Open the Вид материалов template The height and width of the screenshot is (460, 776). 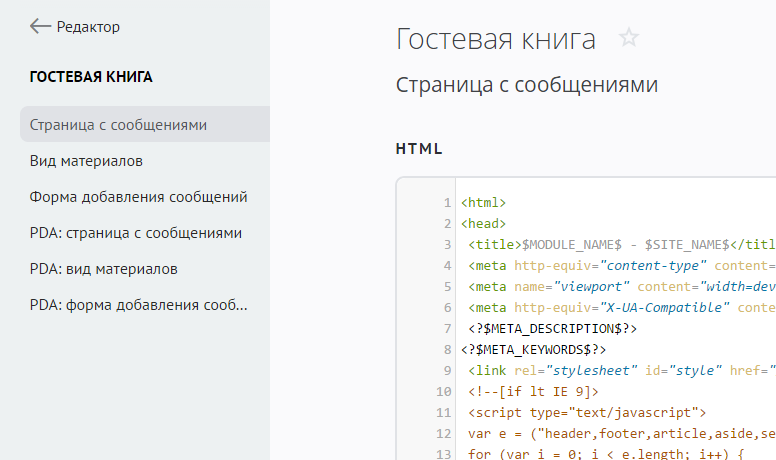86,161
